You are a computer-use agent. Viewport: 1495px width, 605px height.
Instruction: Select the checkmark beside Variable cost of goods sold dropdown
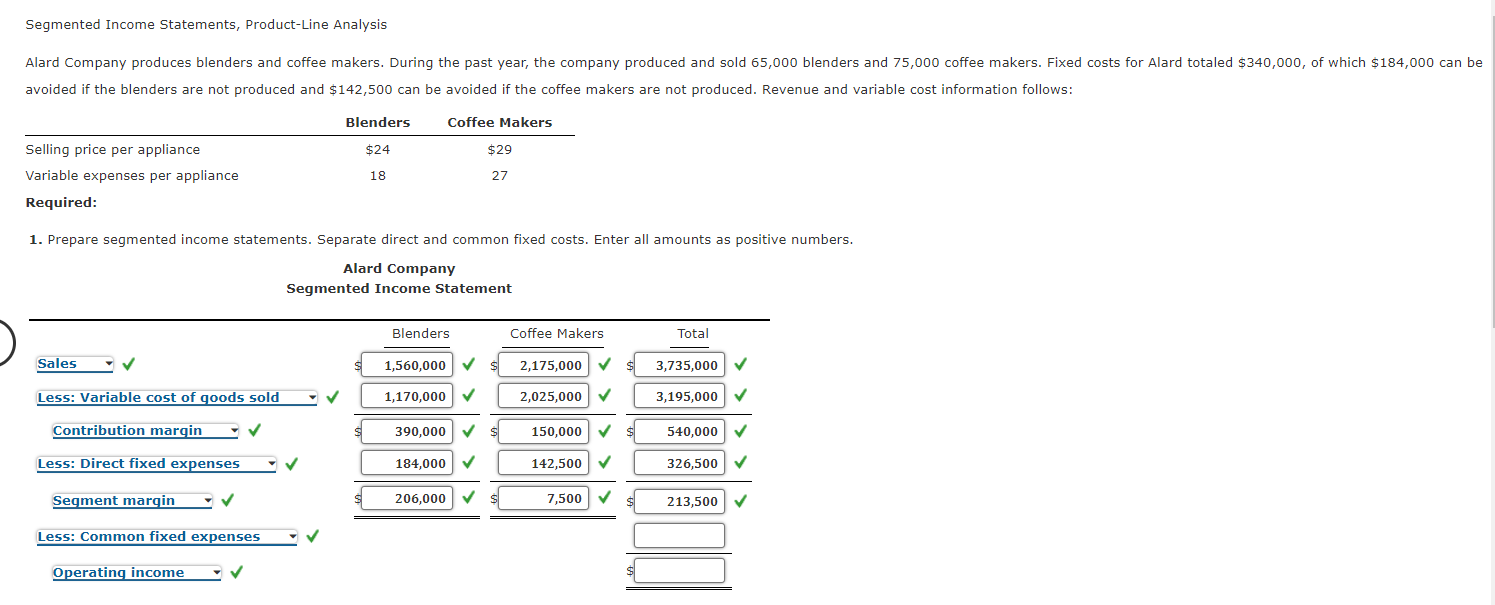tap(332, 397)
